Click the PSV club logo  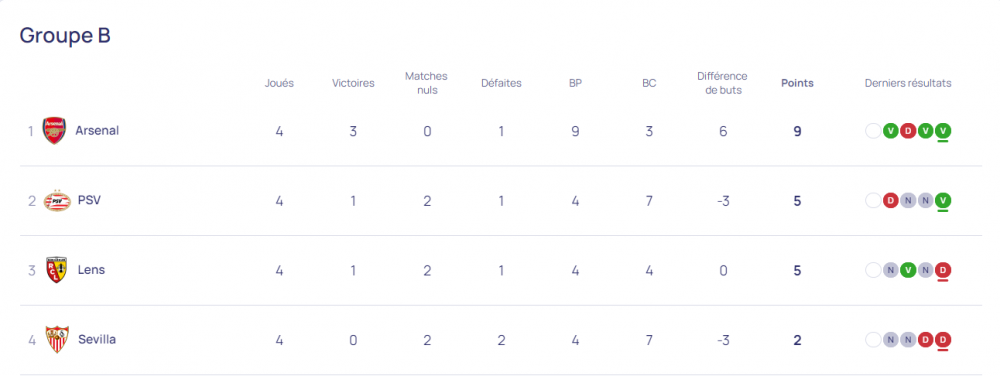pyautogui.click(x=55, y=201)
